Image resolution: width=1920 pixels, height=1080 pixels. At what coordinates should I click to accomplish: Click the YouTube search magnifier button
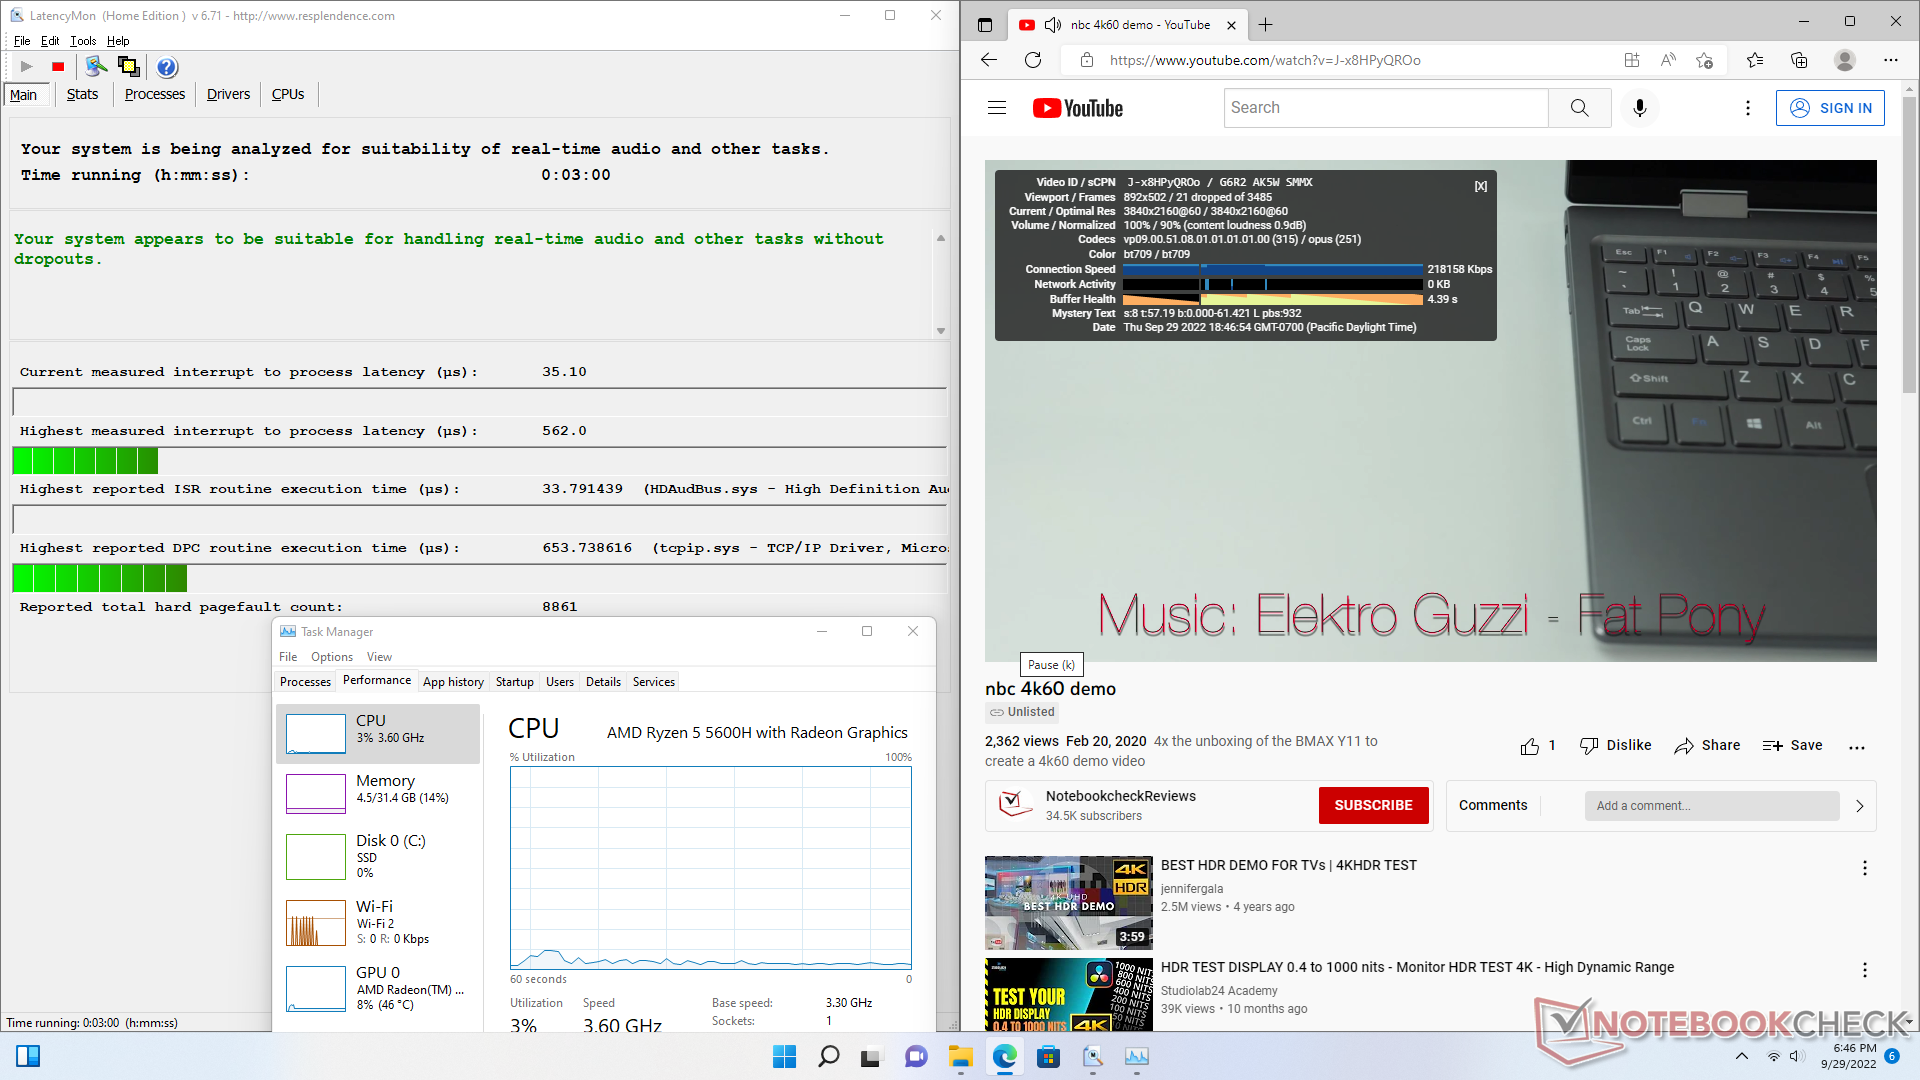coord(1579,108)
